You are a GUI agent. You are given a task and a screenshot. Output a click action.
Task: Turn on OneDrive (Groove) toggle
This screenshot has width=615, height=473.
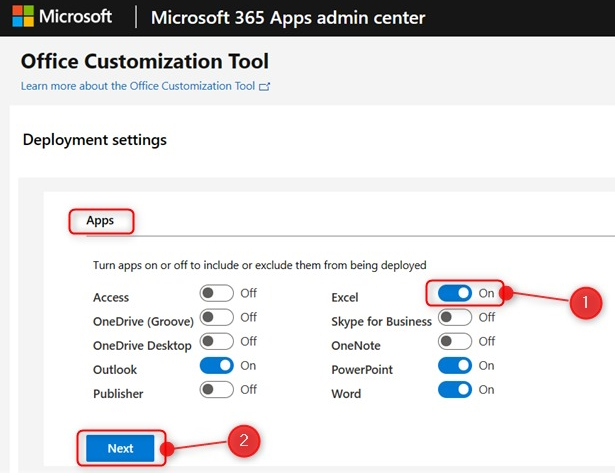pos(217,317)
